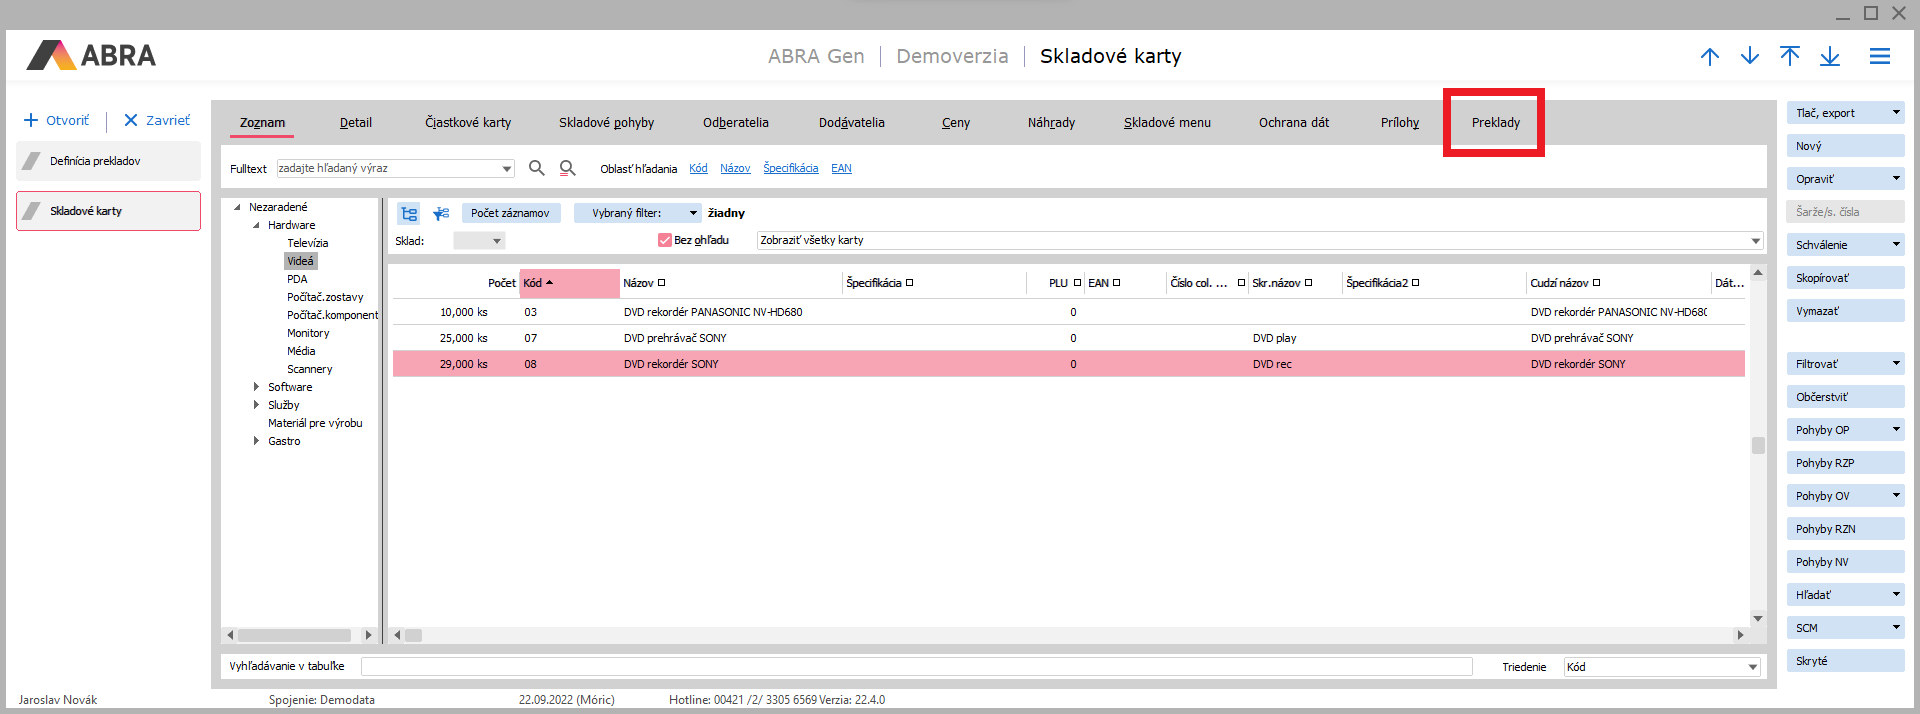Jump to first record icon
1920x714 pixels.
click(1790, 57)
